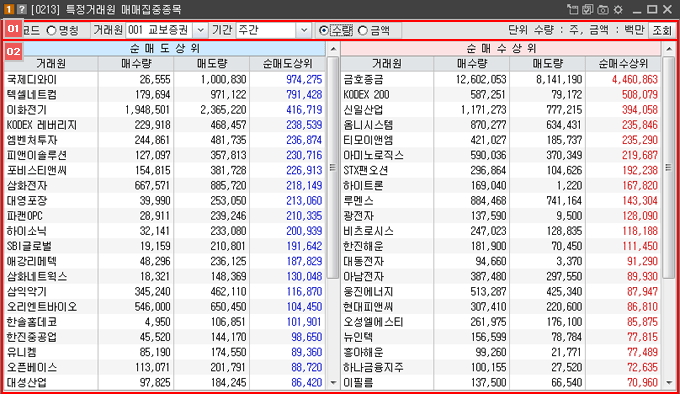This screenshot has width=680, height=394.
Task: Open the 거래원 broker dropdown
Action: click(x=200, y=30)
